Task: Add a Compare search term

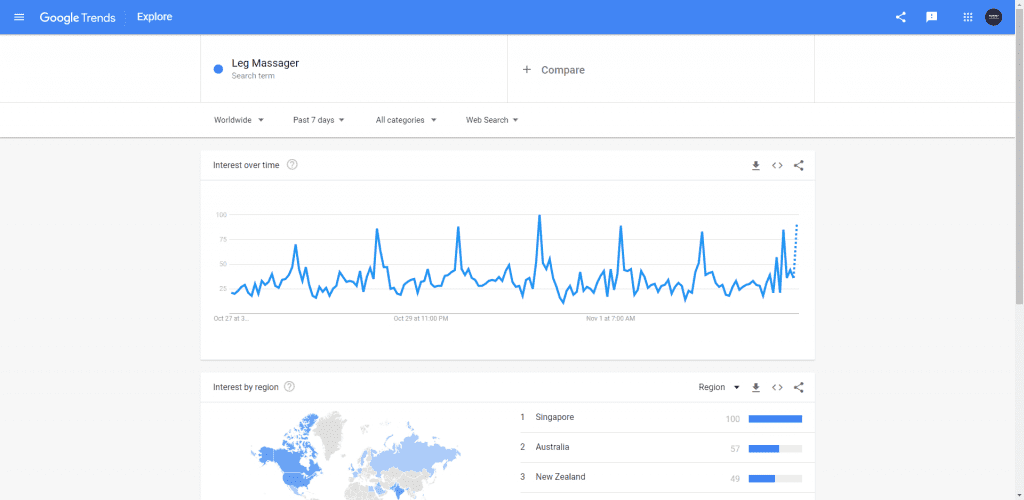Action: click(x=553, y=70)
